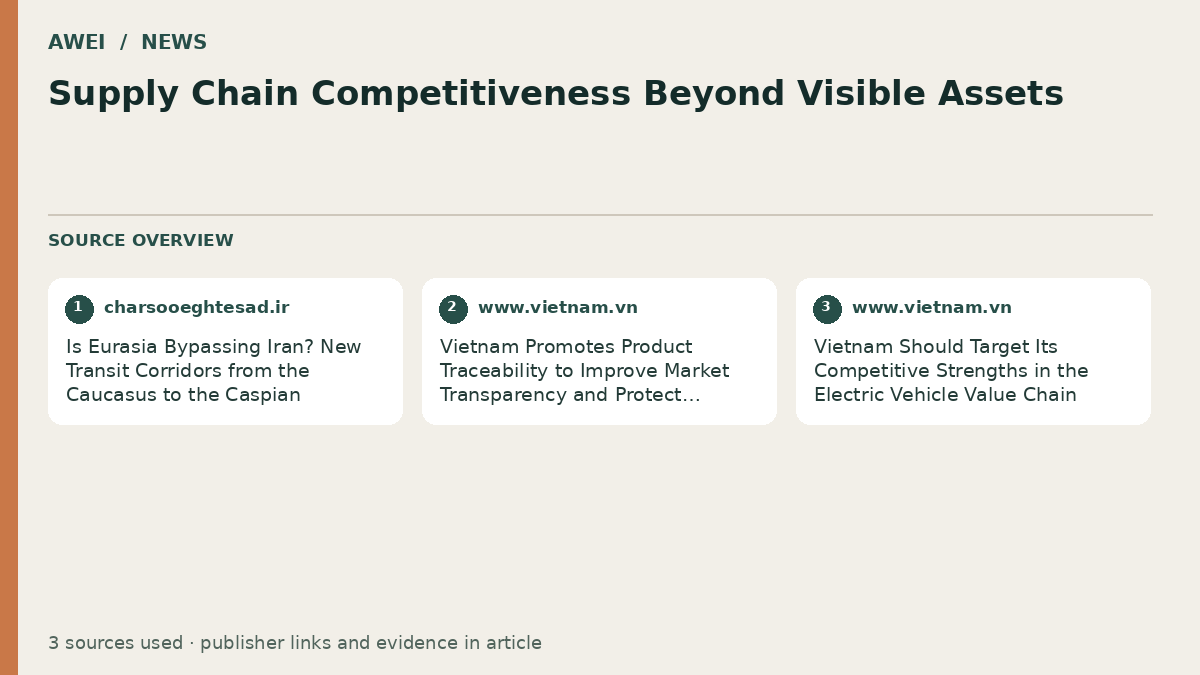The height and width of the screenshot is (675, 1200).
Task: Click the third source card
Action: click(x=973, y=351)
